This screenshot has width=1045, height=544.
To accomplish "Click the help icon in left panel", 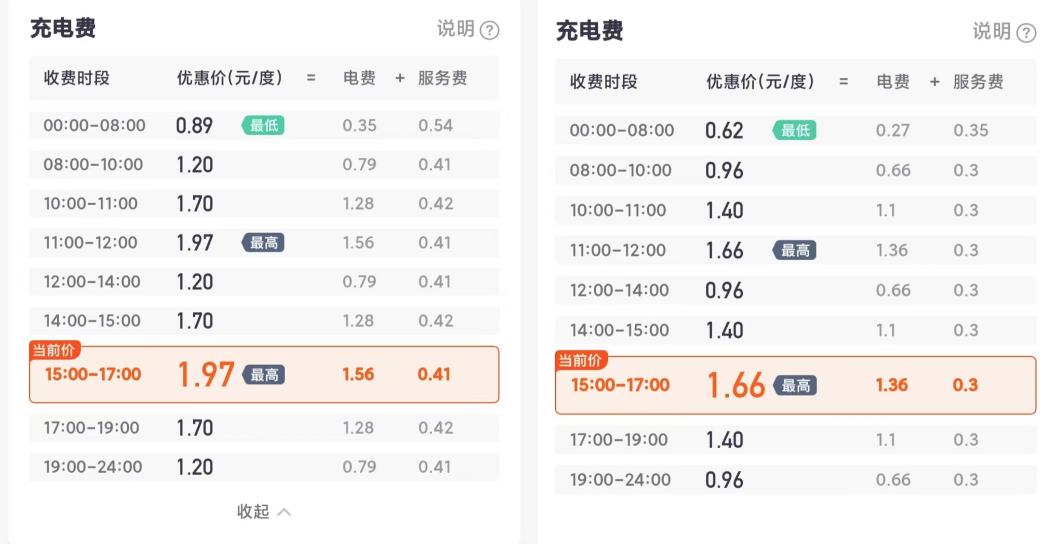I will (489, 30).
